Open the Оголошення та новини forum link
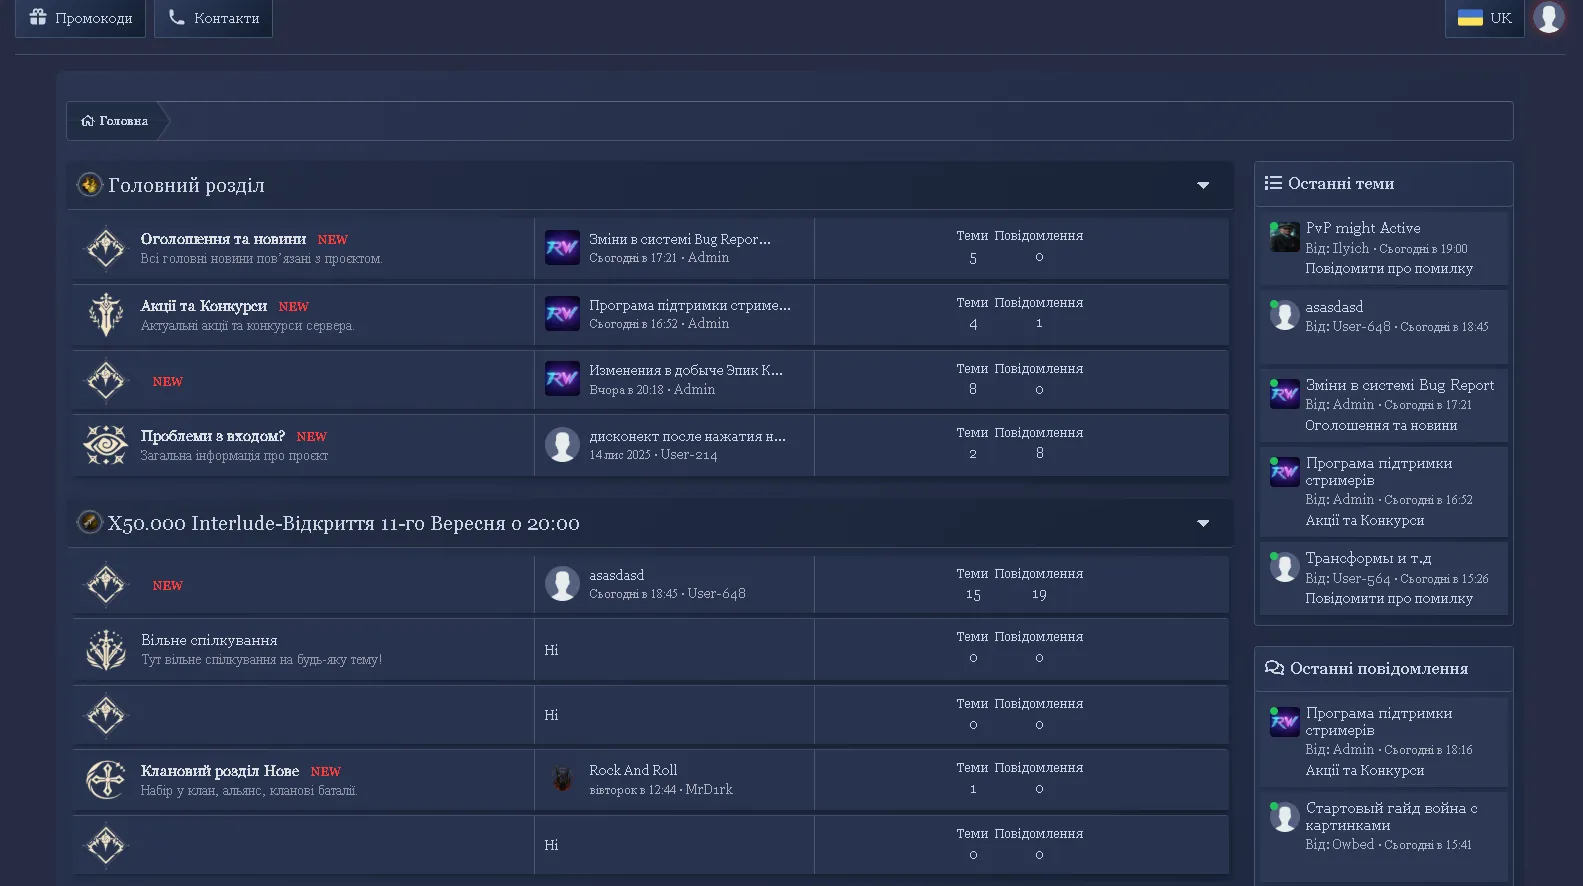The image size is (1583, 886). click(223, 239)
